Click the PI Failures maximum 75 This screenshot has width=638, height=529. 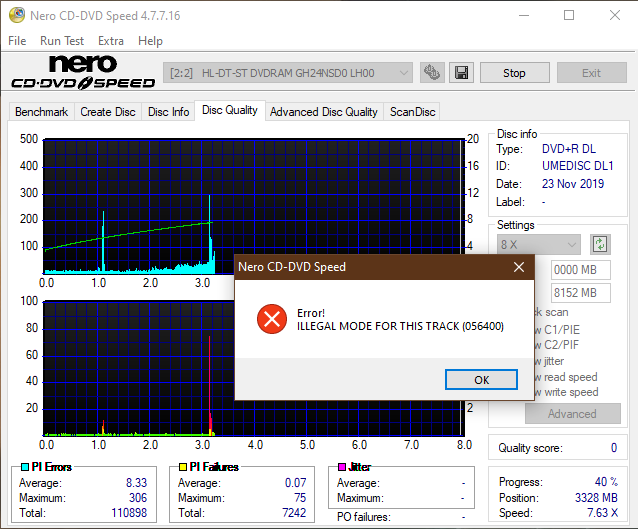[x=300, y=498]
